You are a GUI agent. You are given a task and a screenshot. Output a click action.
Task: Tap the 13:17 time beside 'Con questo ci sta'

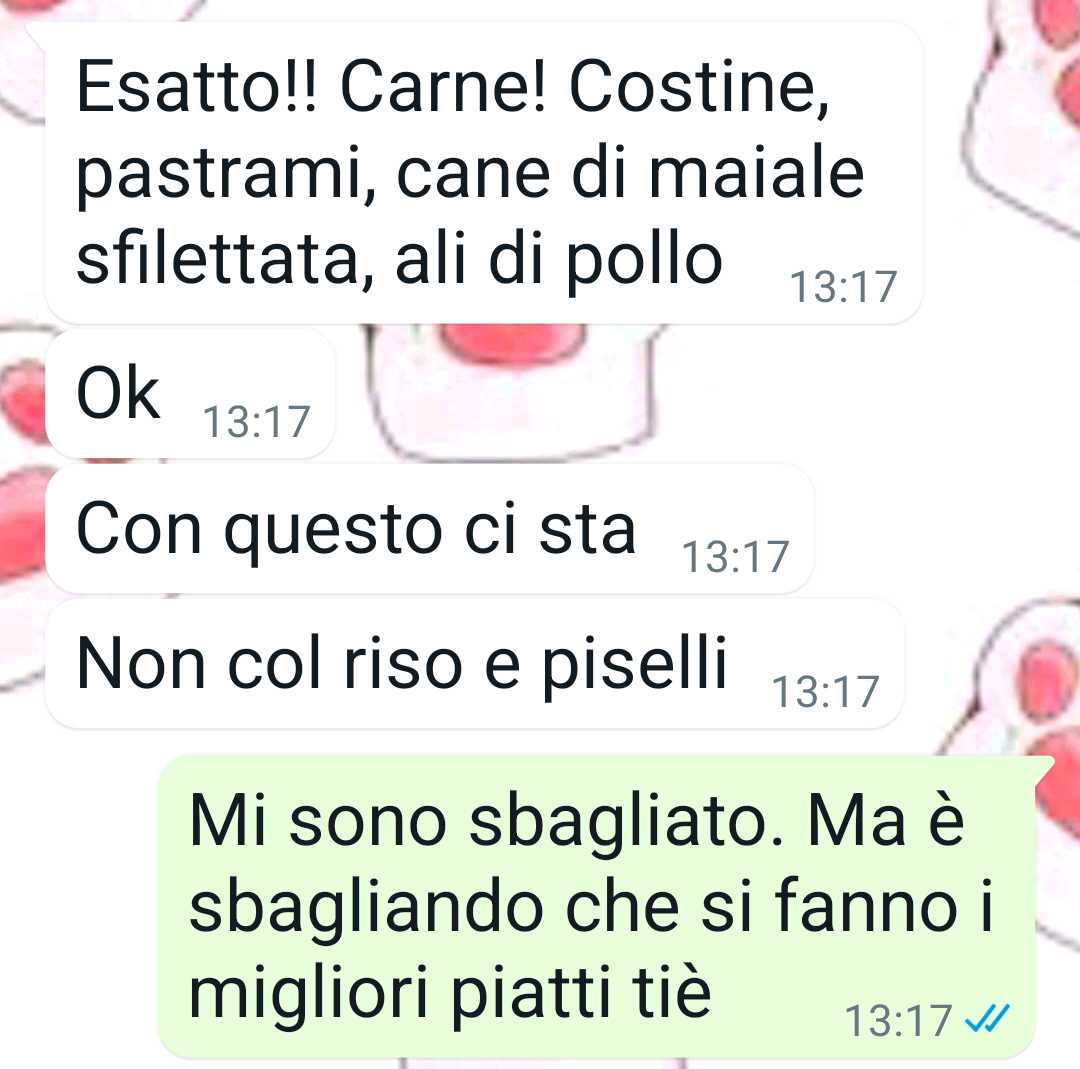tap(736, 557)
